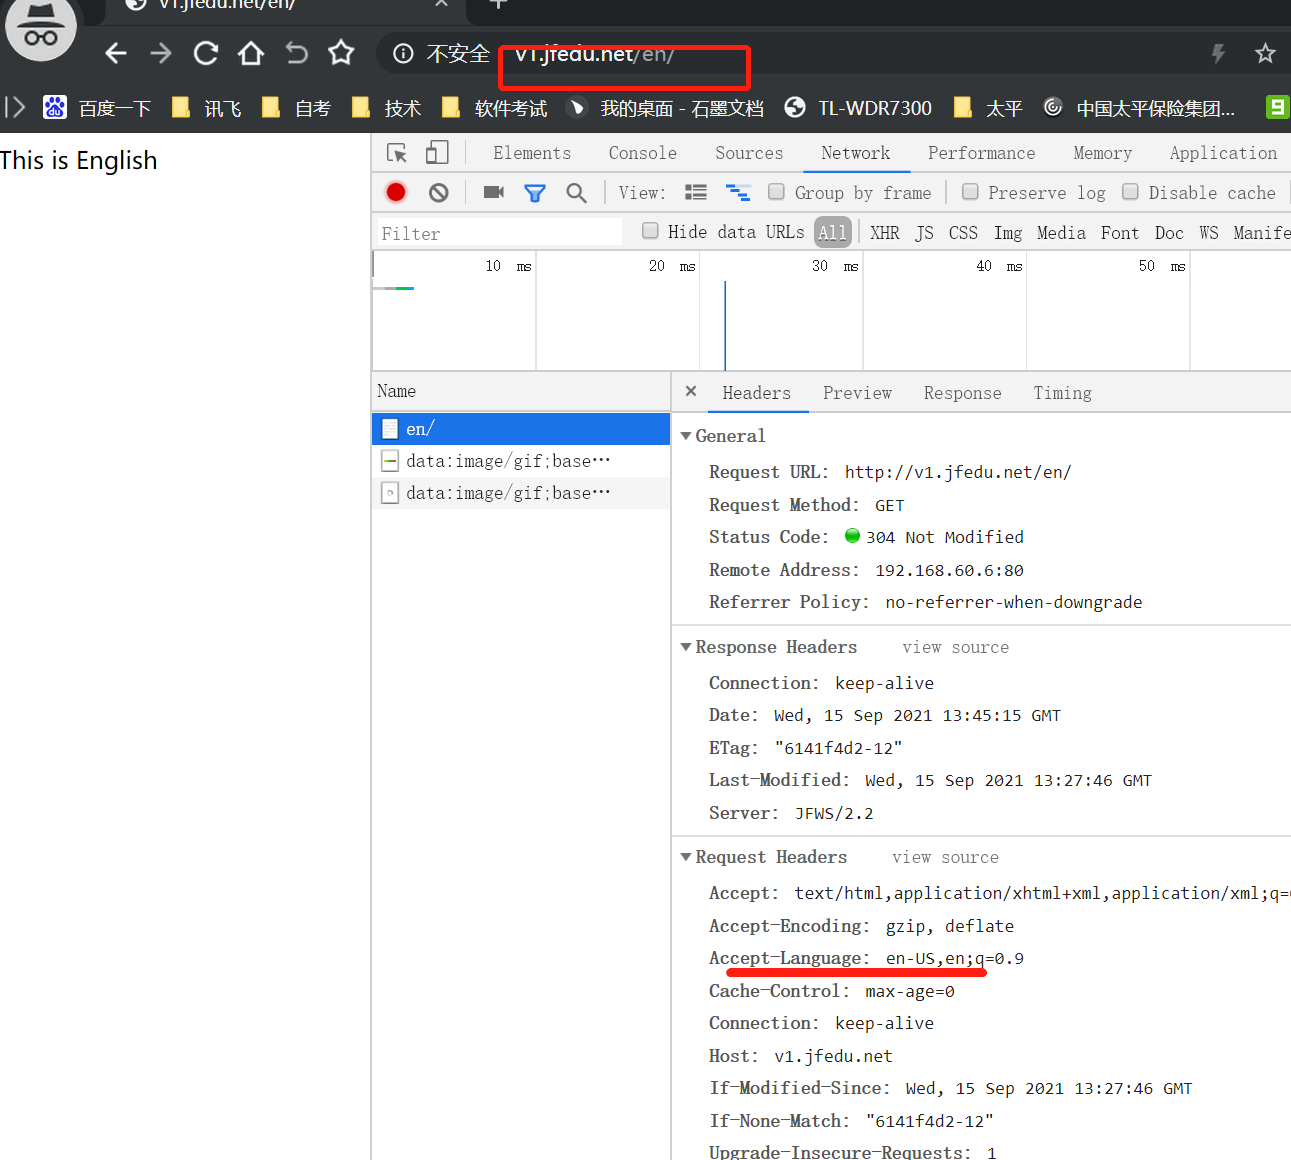Image resolution: width=1291 pixels, height=1160 pixels.
Task: Filter requests by Font type
Action: click(x=1120, y=233)
